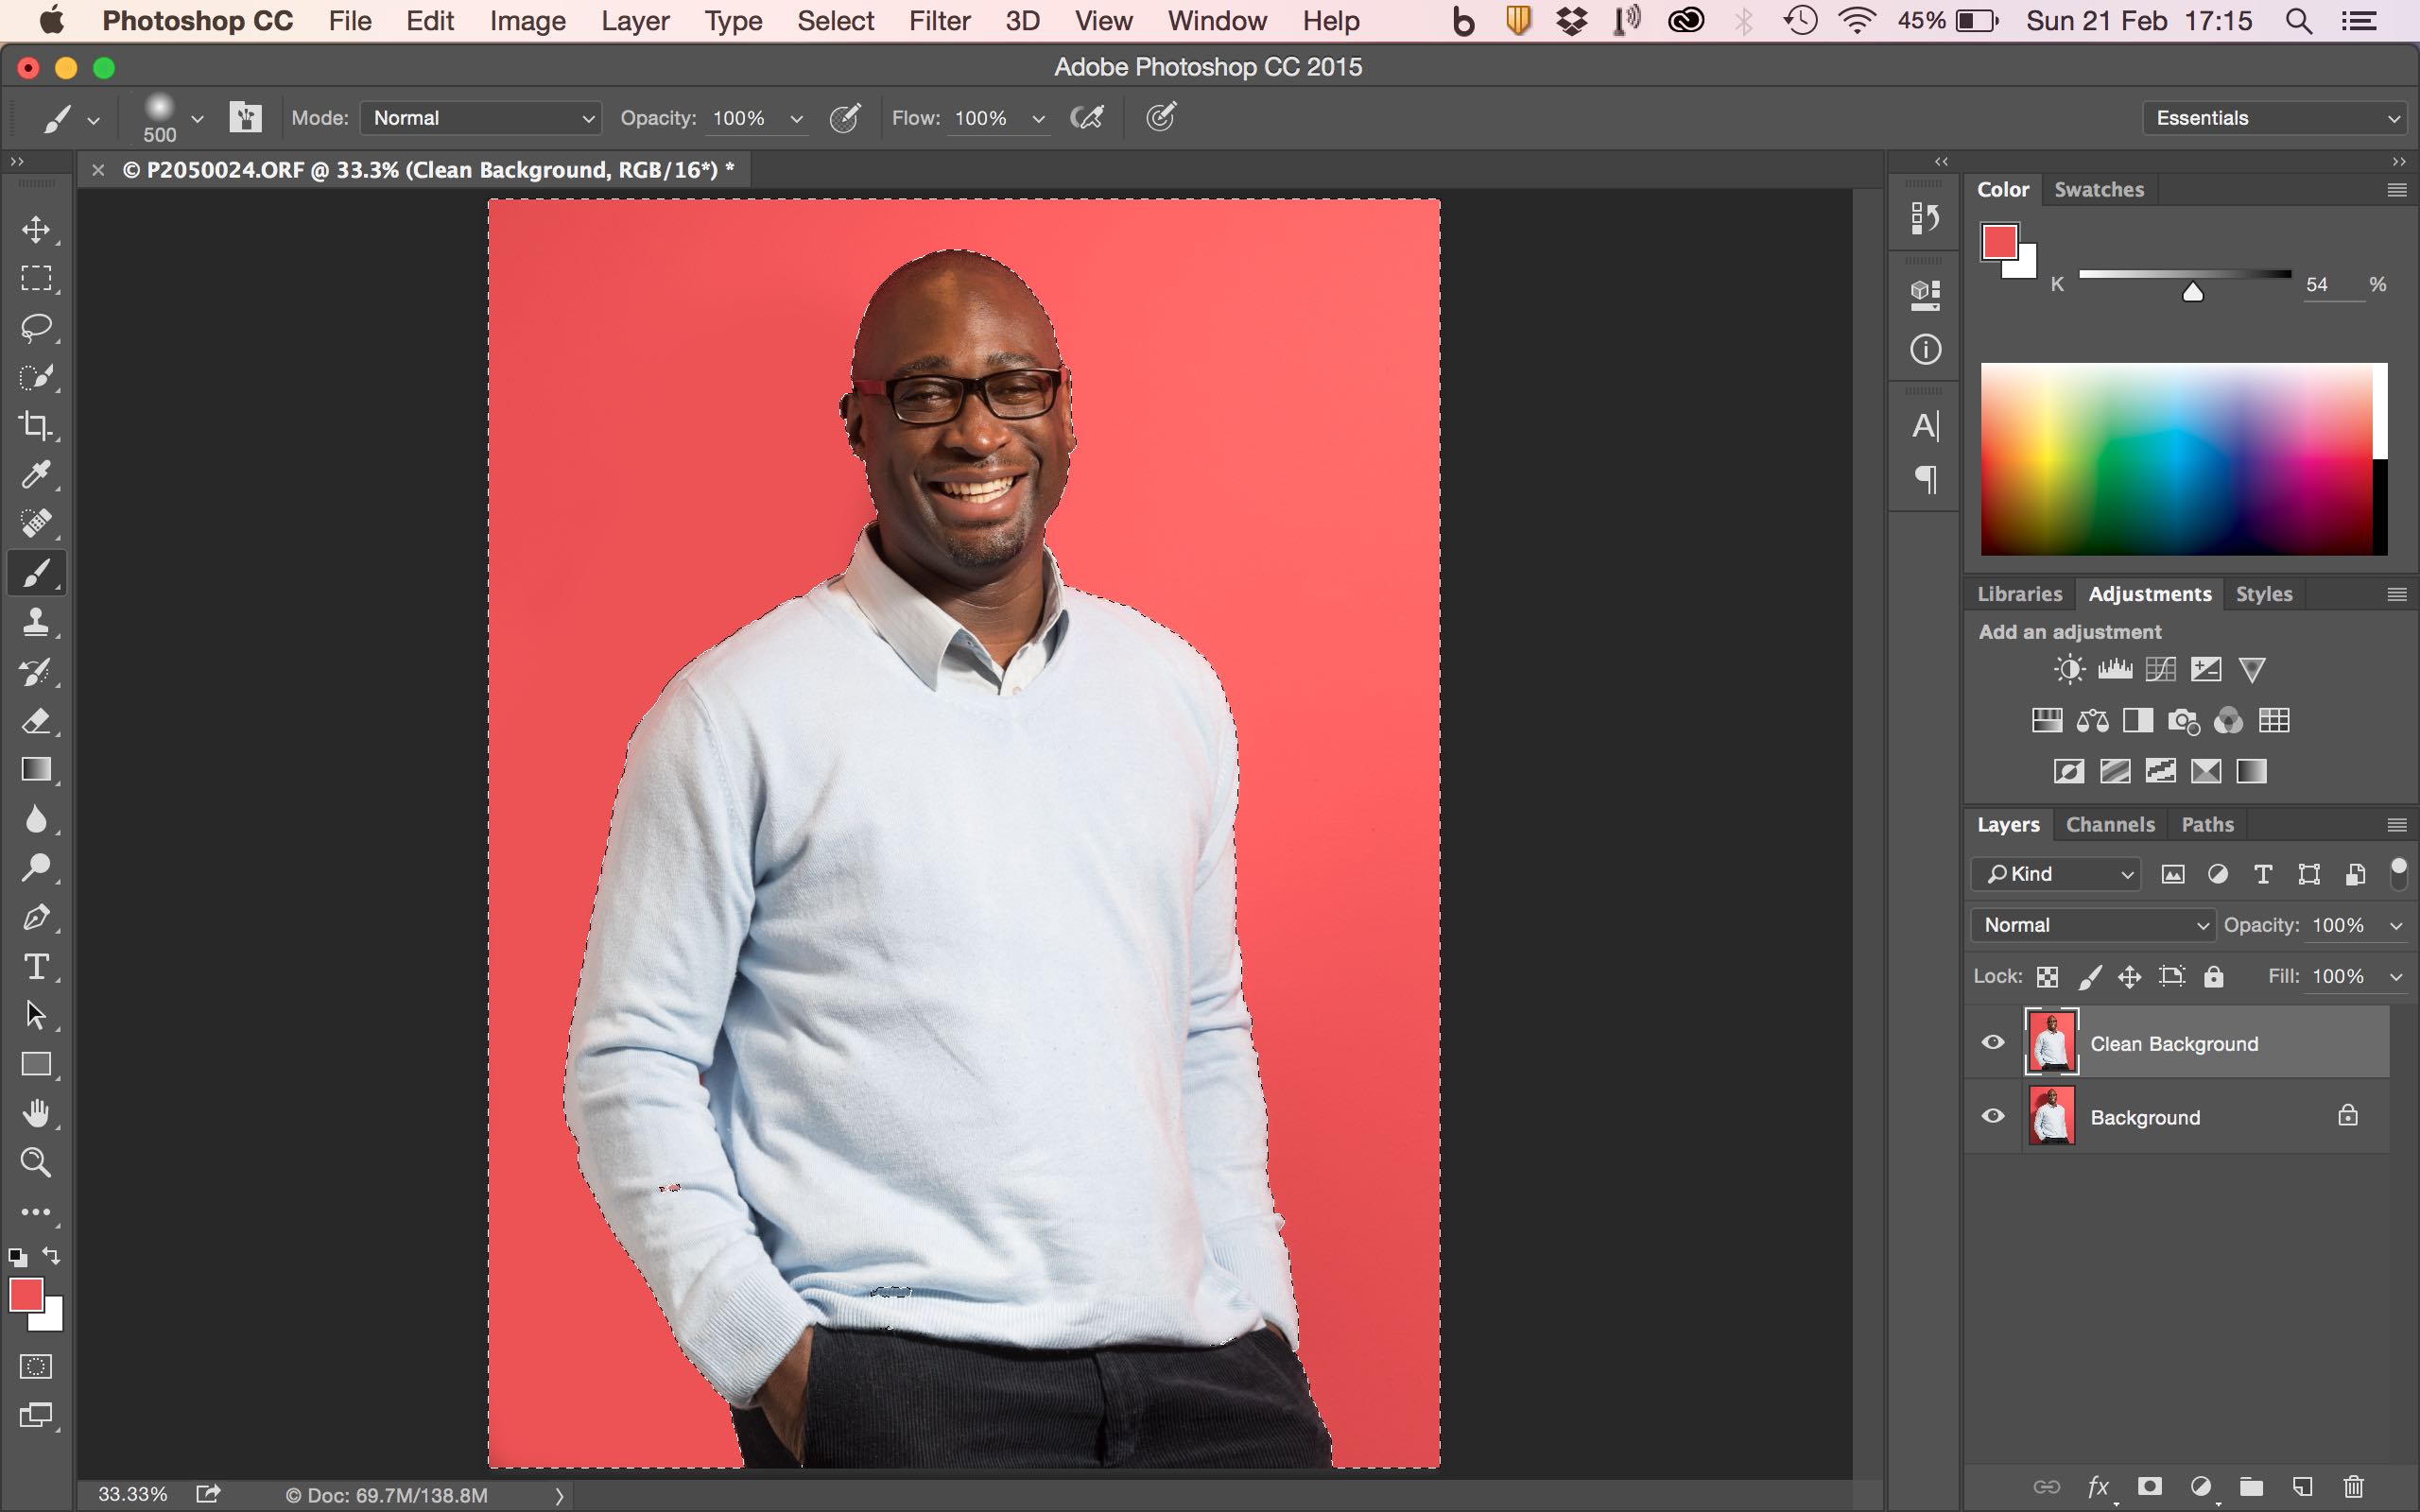Delete layer with trash icon

pos(2354,1486)
